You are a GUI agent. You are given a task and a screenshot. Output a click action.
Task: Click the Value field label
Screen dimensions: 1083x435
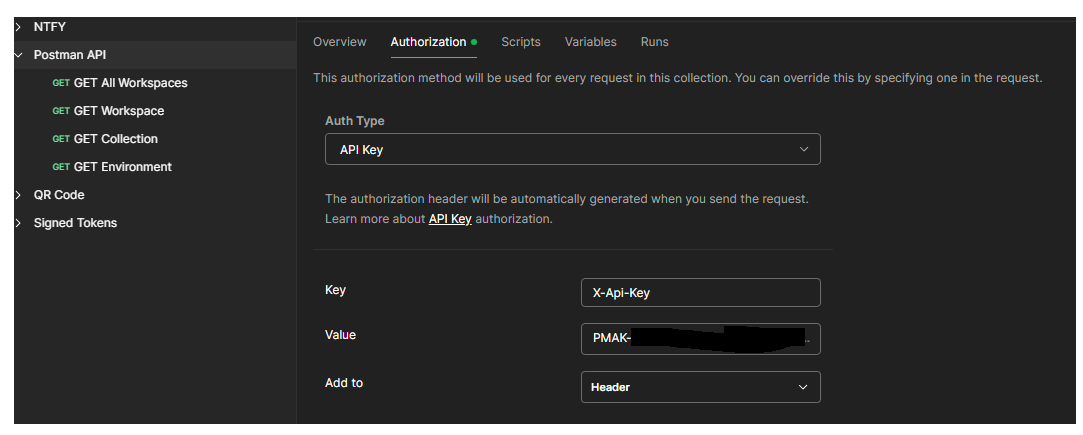click(341, 335)
